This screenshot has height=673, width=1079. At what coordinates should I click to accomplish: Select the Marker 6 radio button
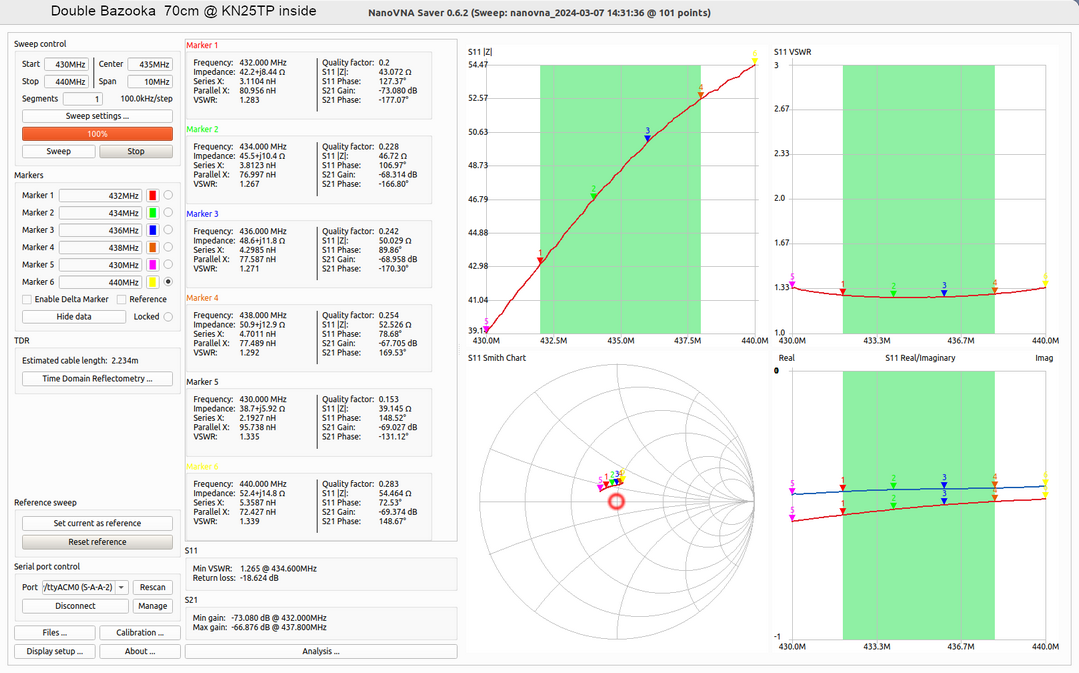[168, 281]
